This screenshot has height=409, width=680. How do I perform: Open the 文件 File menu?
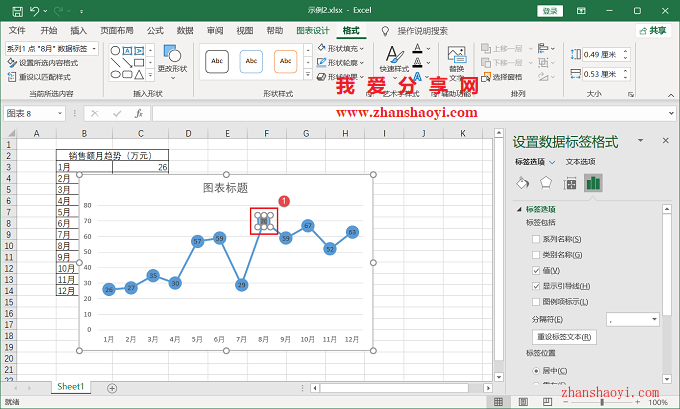[x=17, y=31]
